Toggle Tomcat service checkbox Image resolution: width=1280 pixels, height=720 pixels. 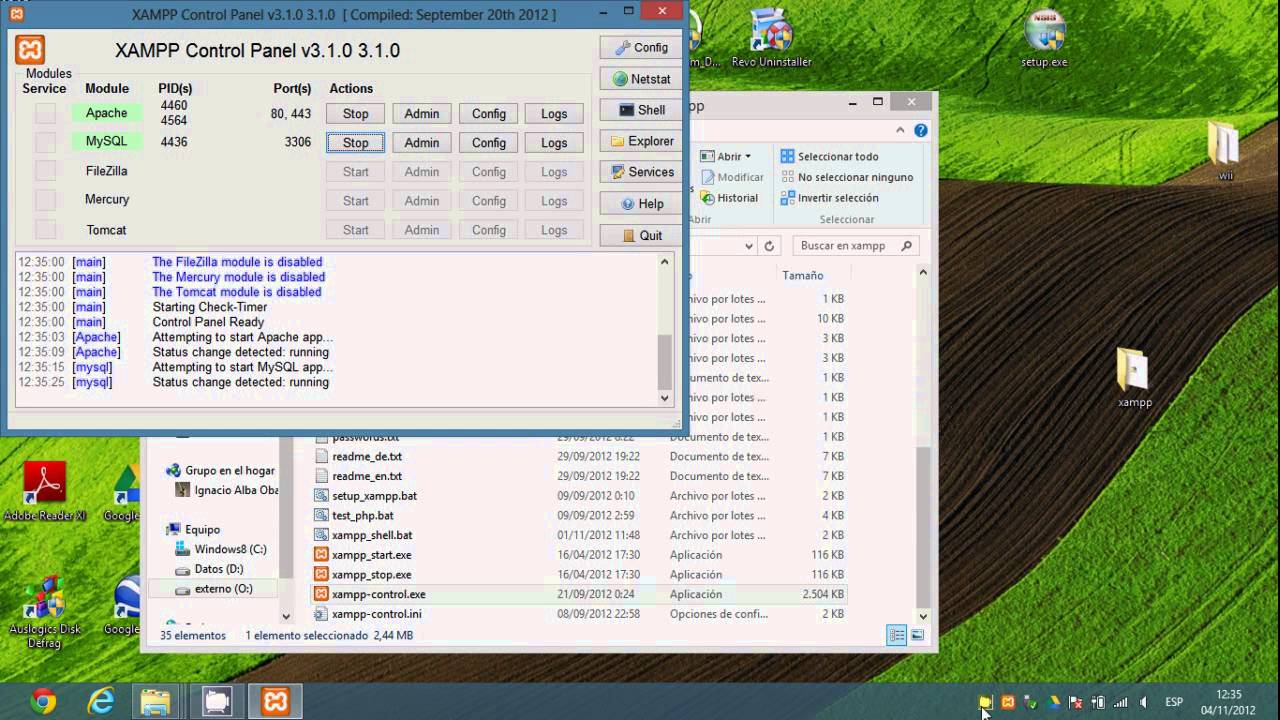click(45, 229)
